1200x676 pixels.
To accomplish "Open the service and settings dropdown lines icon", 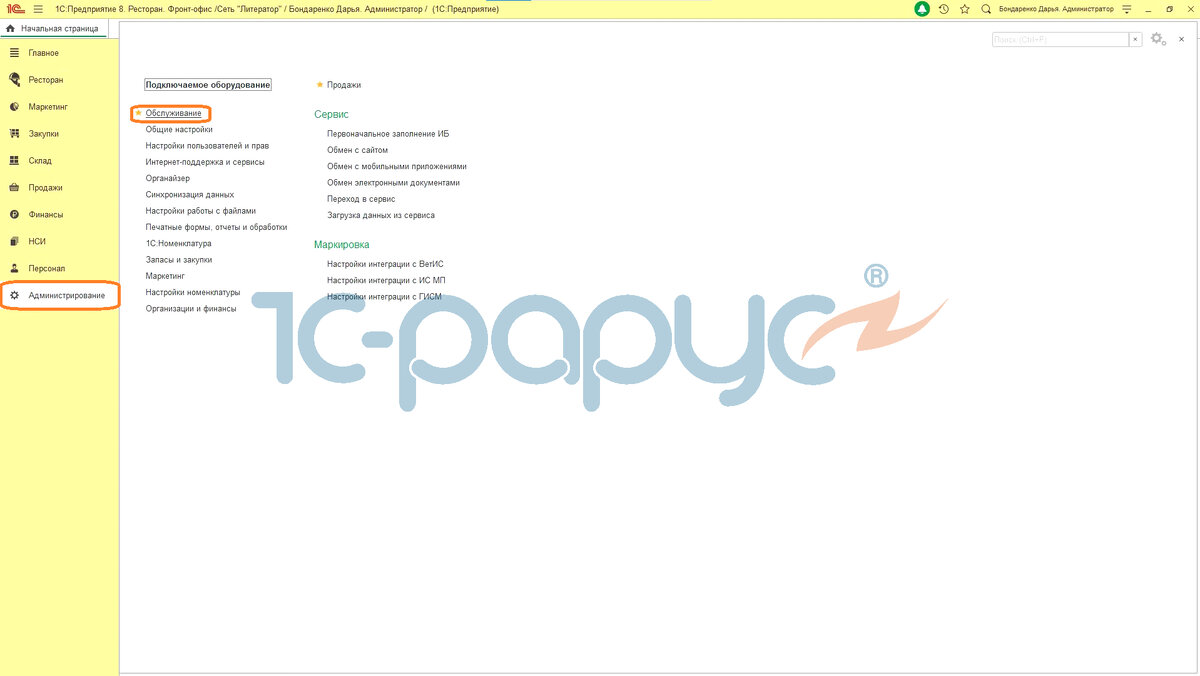I will [1128, 9].
